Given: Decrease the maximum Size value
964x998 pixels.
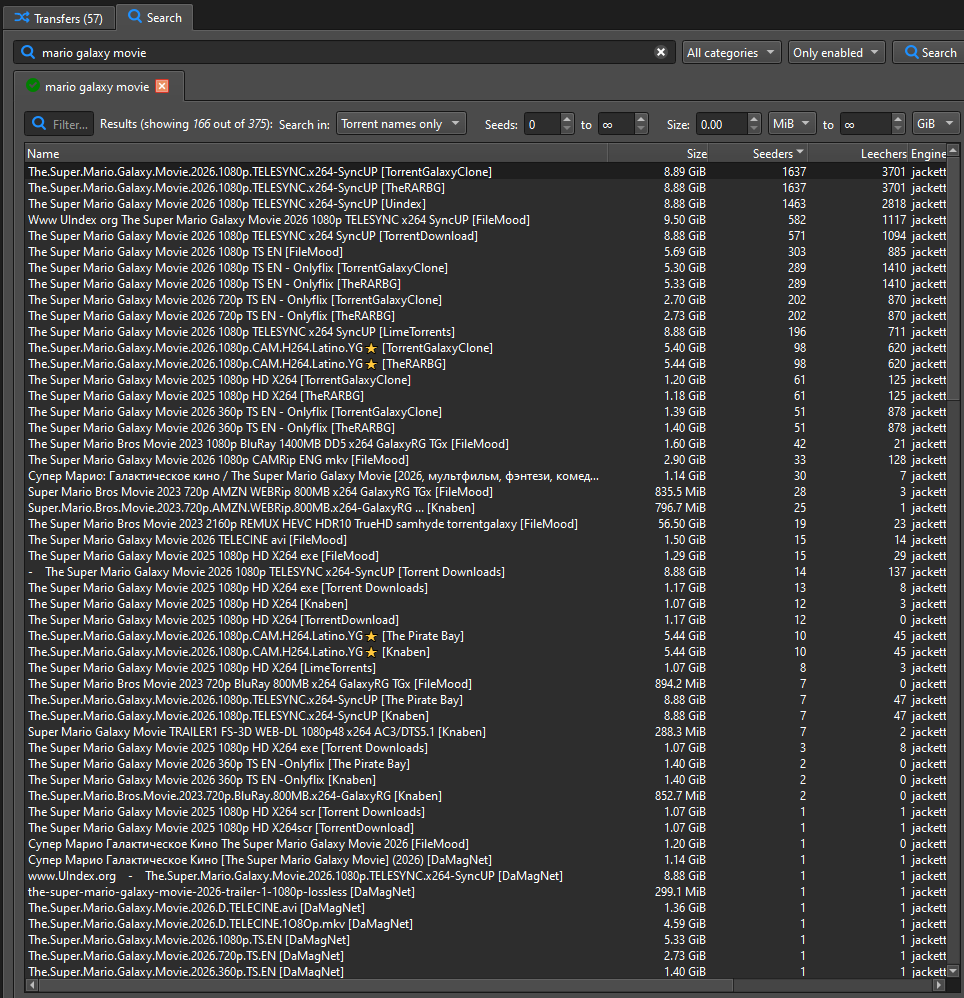Looking at the screenshot, I should (898, 129).
